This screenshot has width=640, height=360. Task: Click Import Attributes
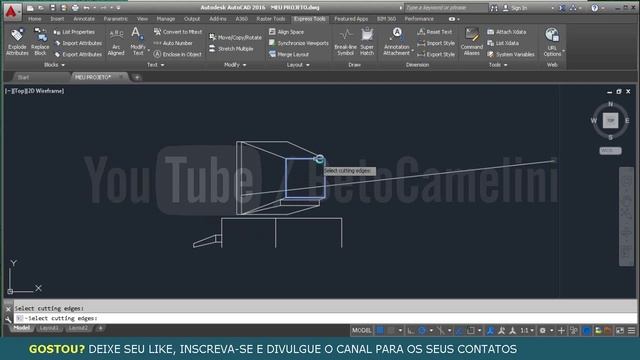[78, 43]
